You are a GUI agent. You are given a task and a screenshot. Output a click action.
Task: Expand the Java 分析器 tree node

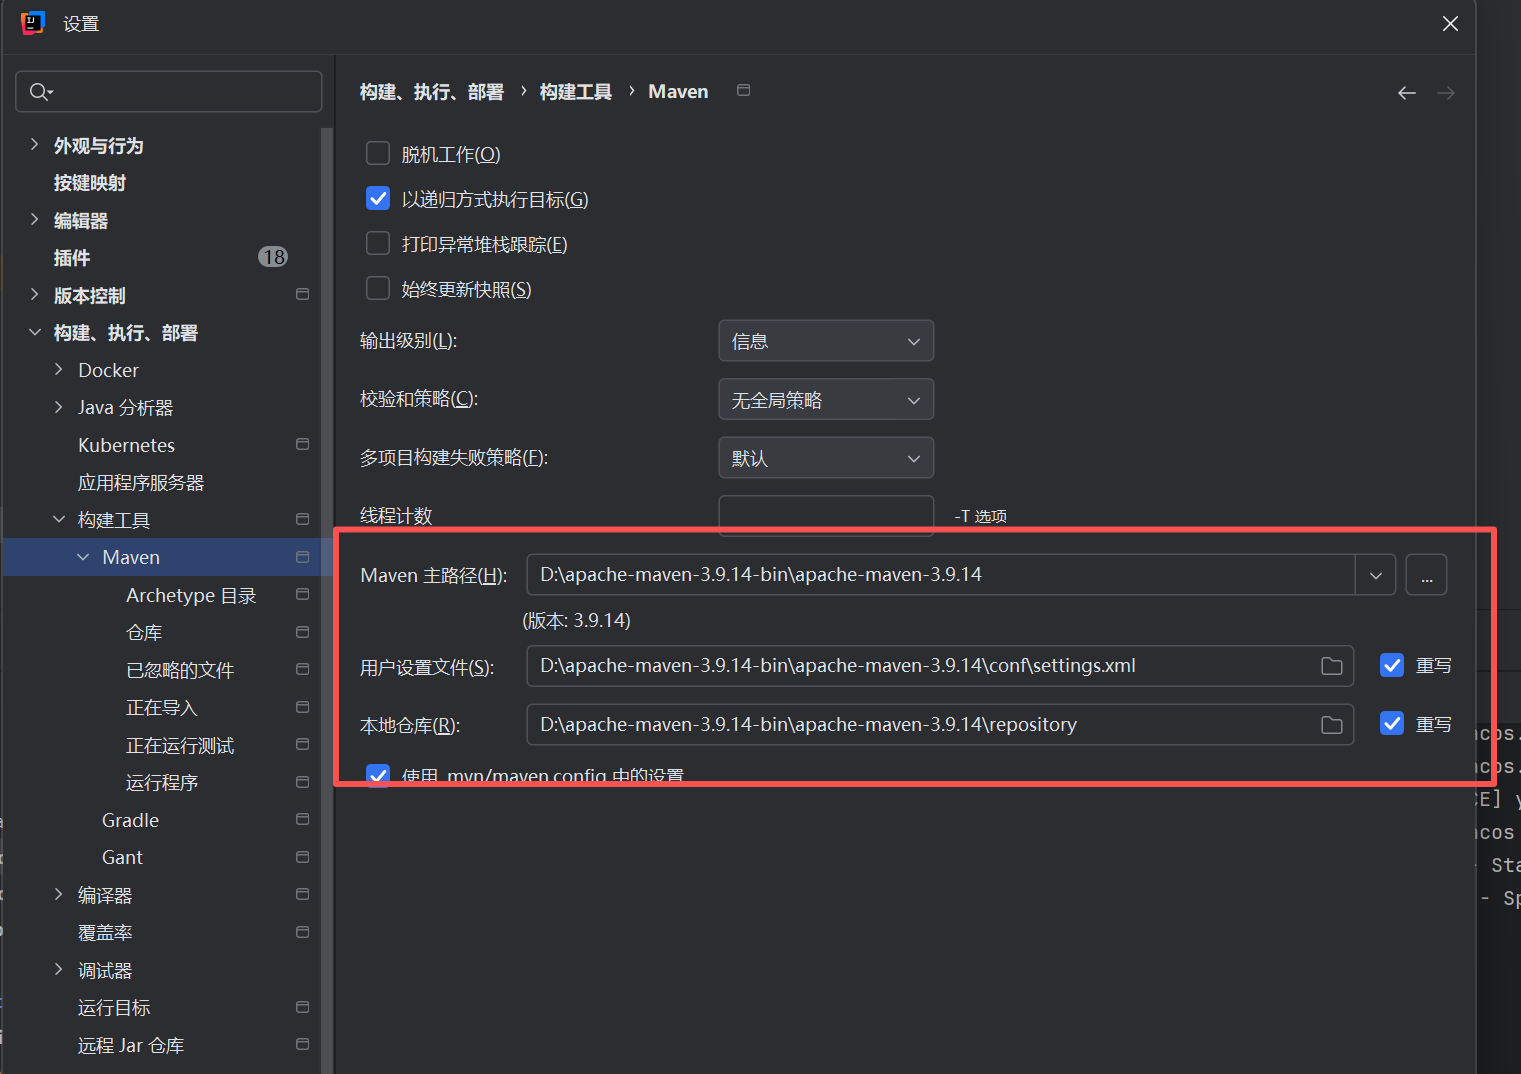pos(59,407)
